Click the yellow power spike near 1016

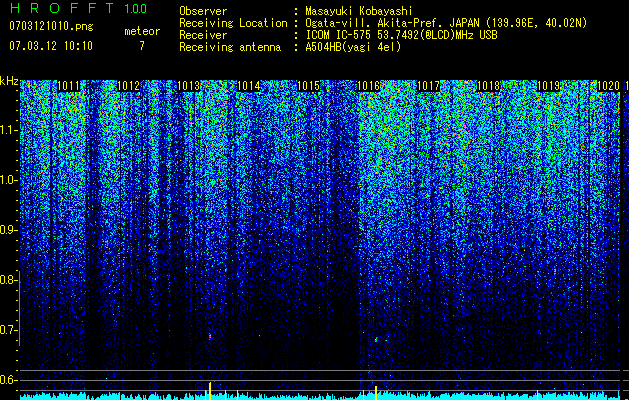tap(376, 392)
